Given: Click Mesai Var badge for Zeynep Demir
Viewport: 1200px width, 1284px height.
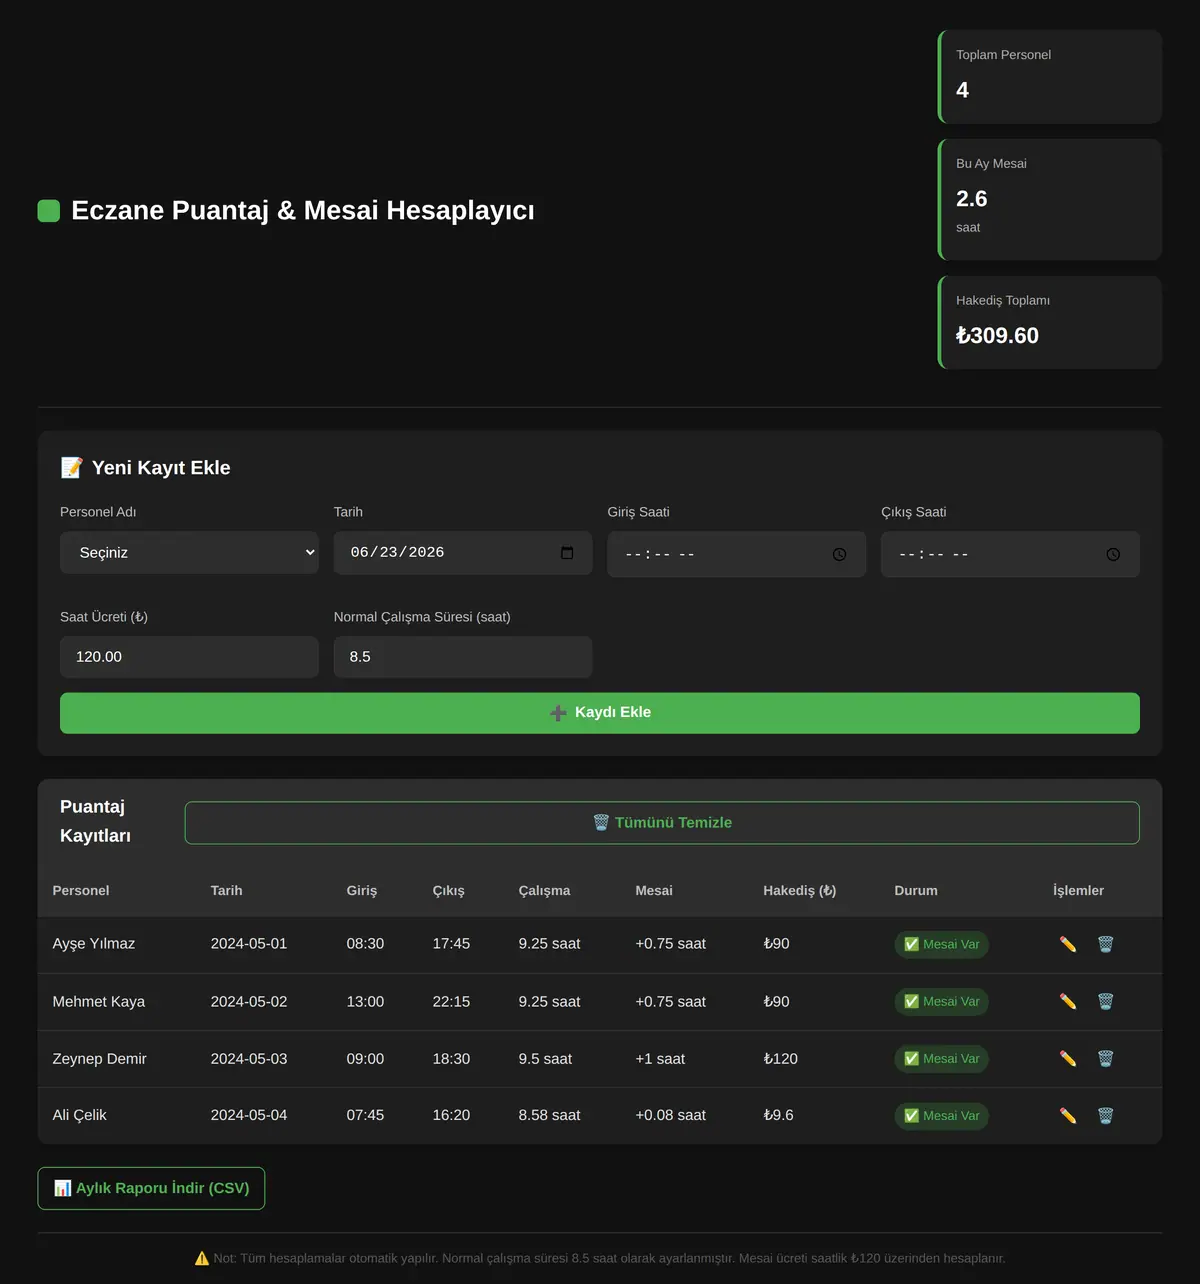Looking at the screenshot, I should (941, 1058).
